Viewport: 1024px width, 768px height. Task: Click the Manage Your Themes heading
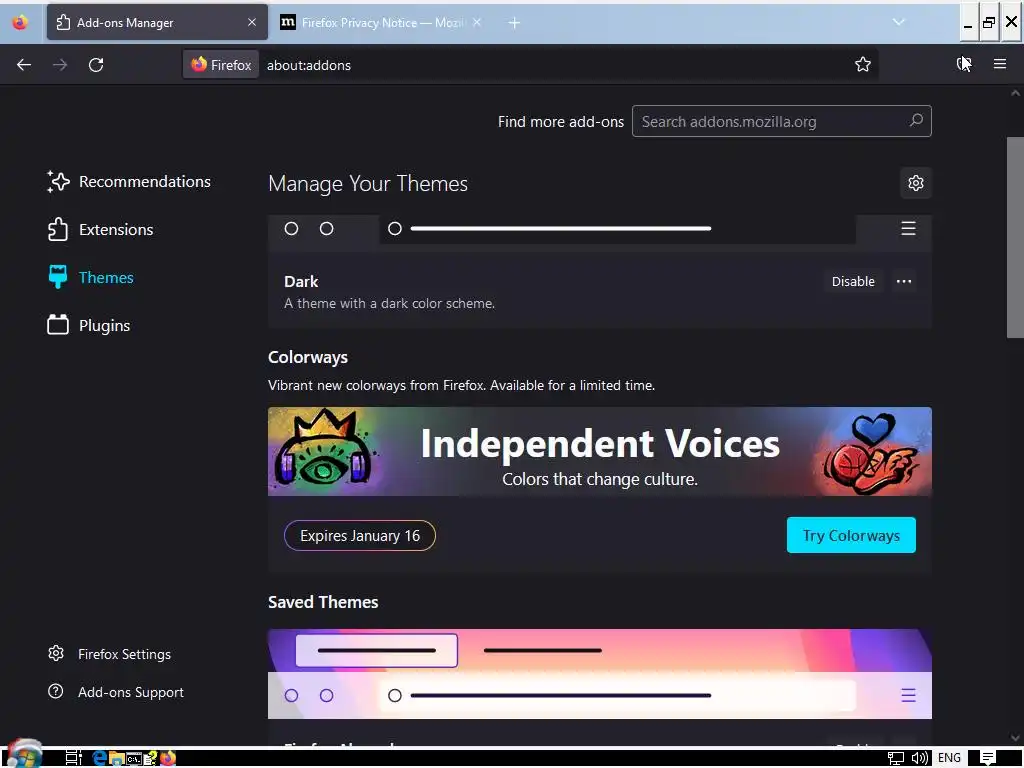(368, 184)
